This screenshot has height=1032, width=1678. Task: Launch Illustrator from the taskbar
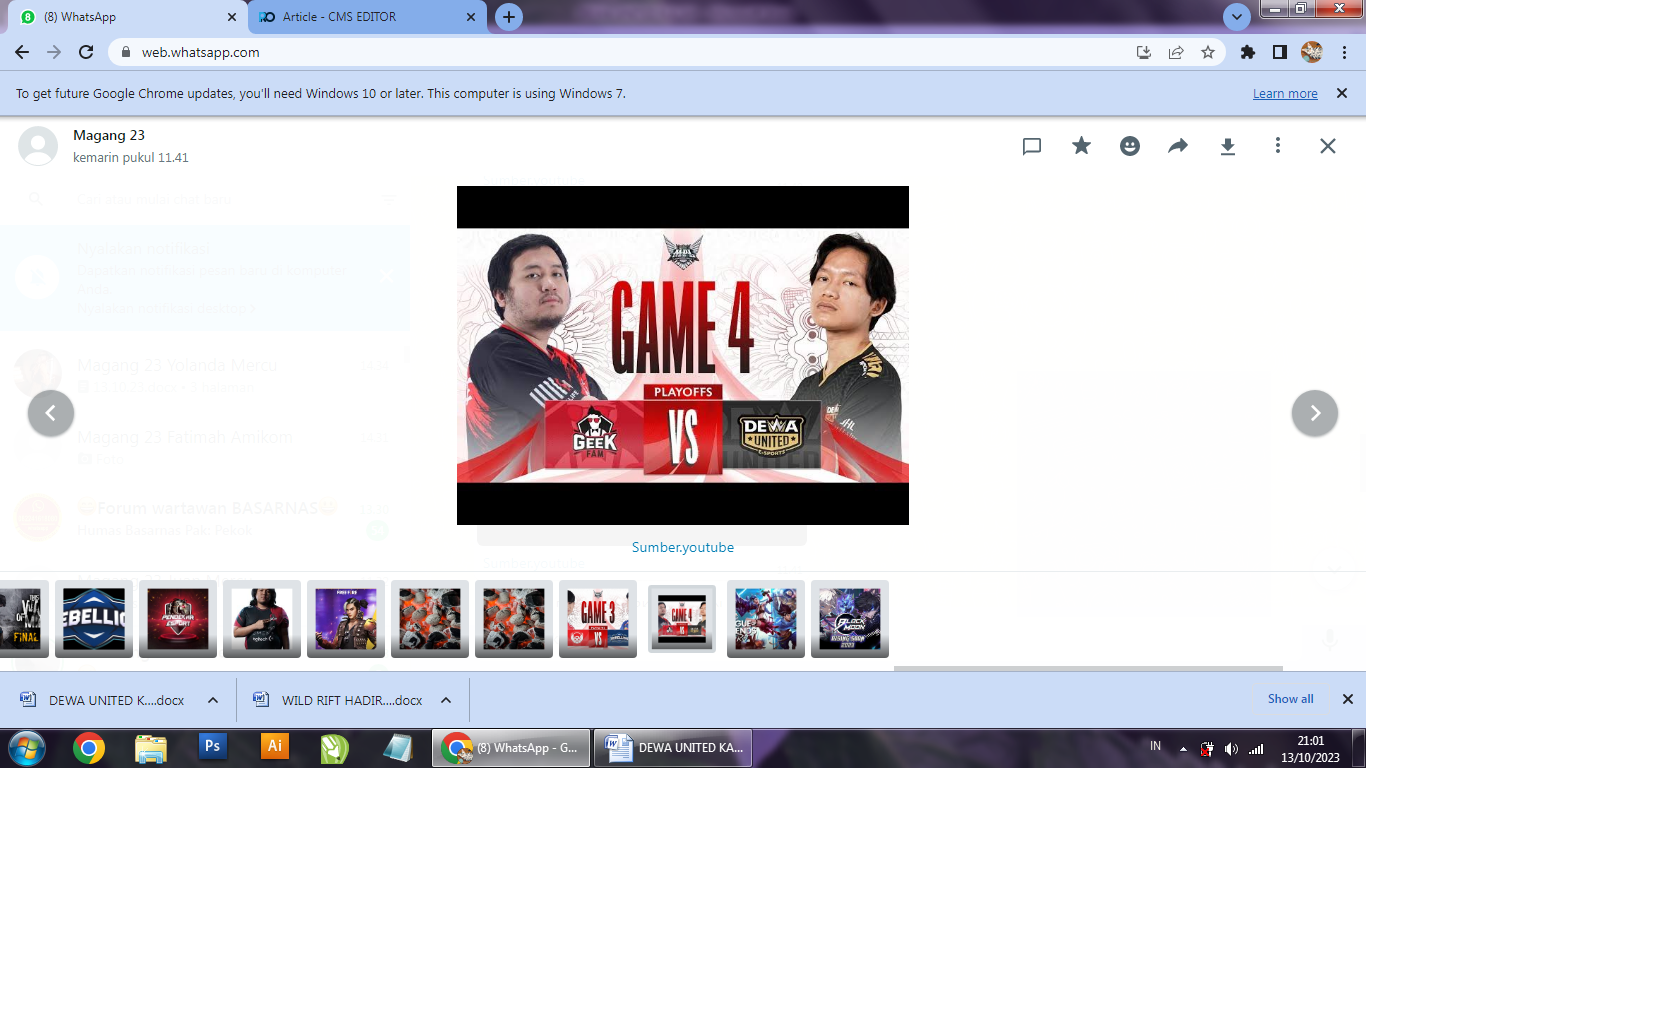point(275,747)
